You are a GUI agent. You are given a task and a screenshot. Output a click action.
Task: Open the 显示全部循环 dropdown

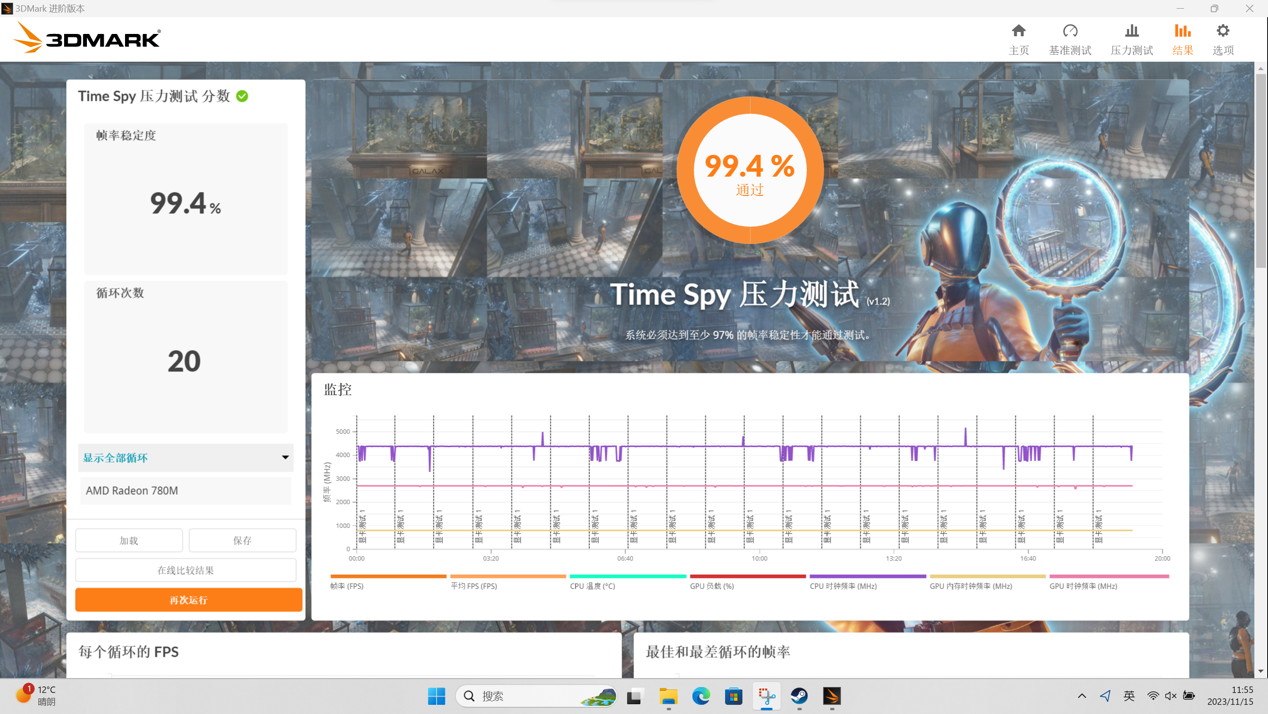pos(186,457)
